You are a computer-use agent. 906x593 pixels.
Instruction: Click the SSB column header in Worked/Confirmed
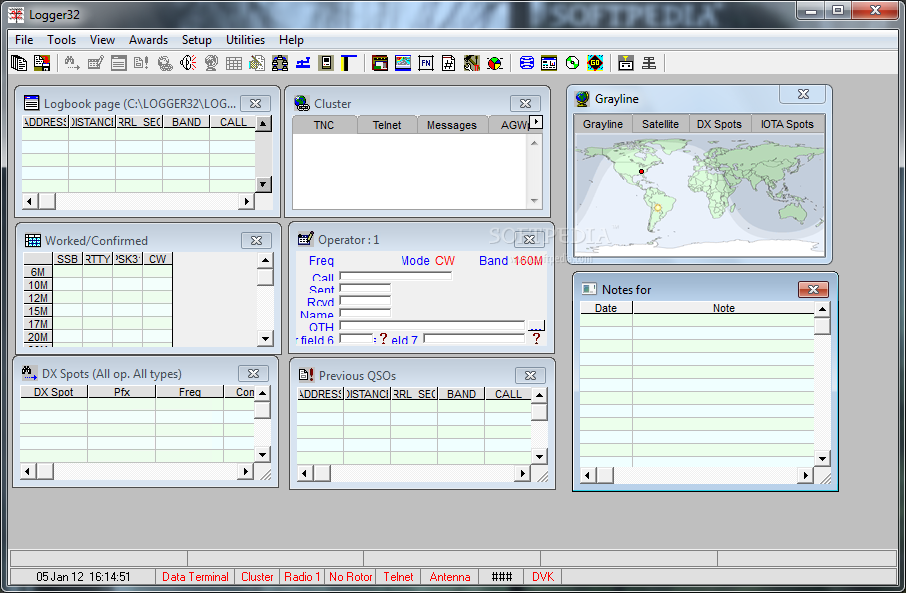[x=68, y=259]
